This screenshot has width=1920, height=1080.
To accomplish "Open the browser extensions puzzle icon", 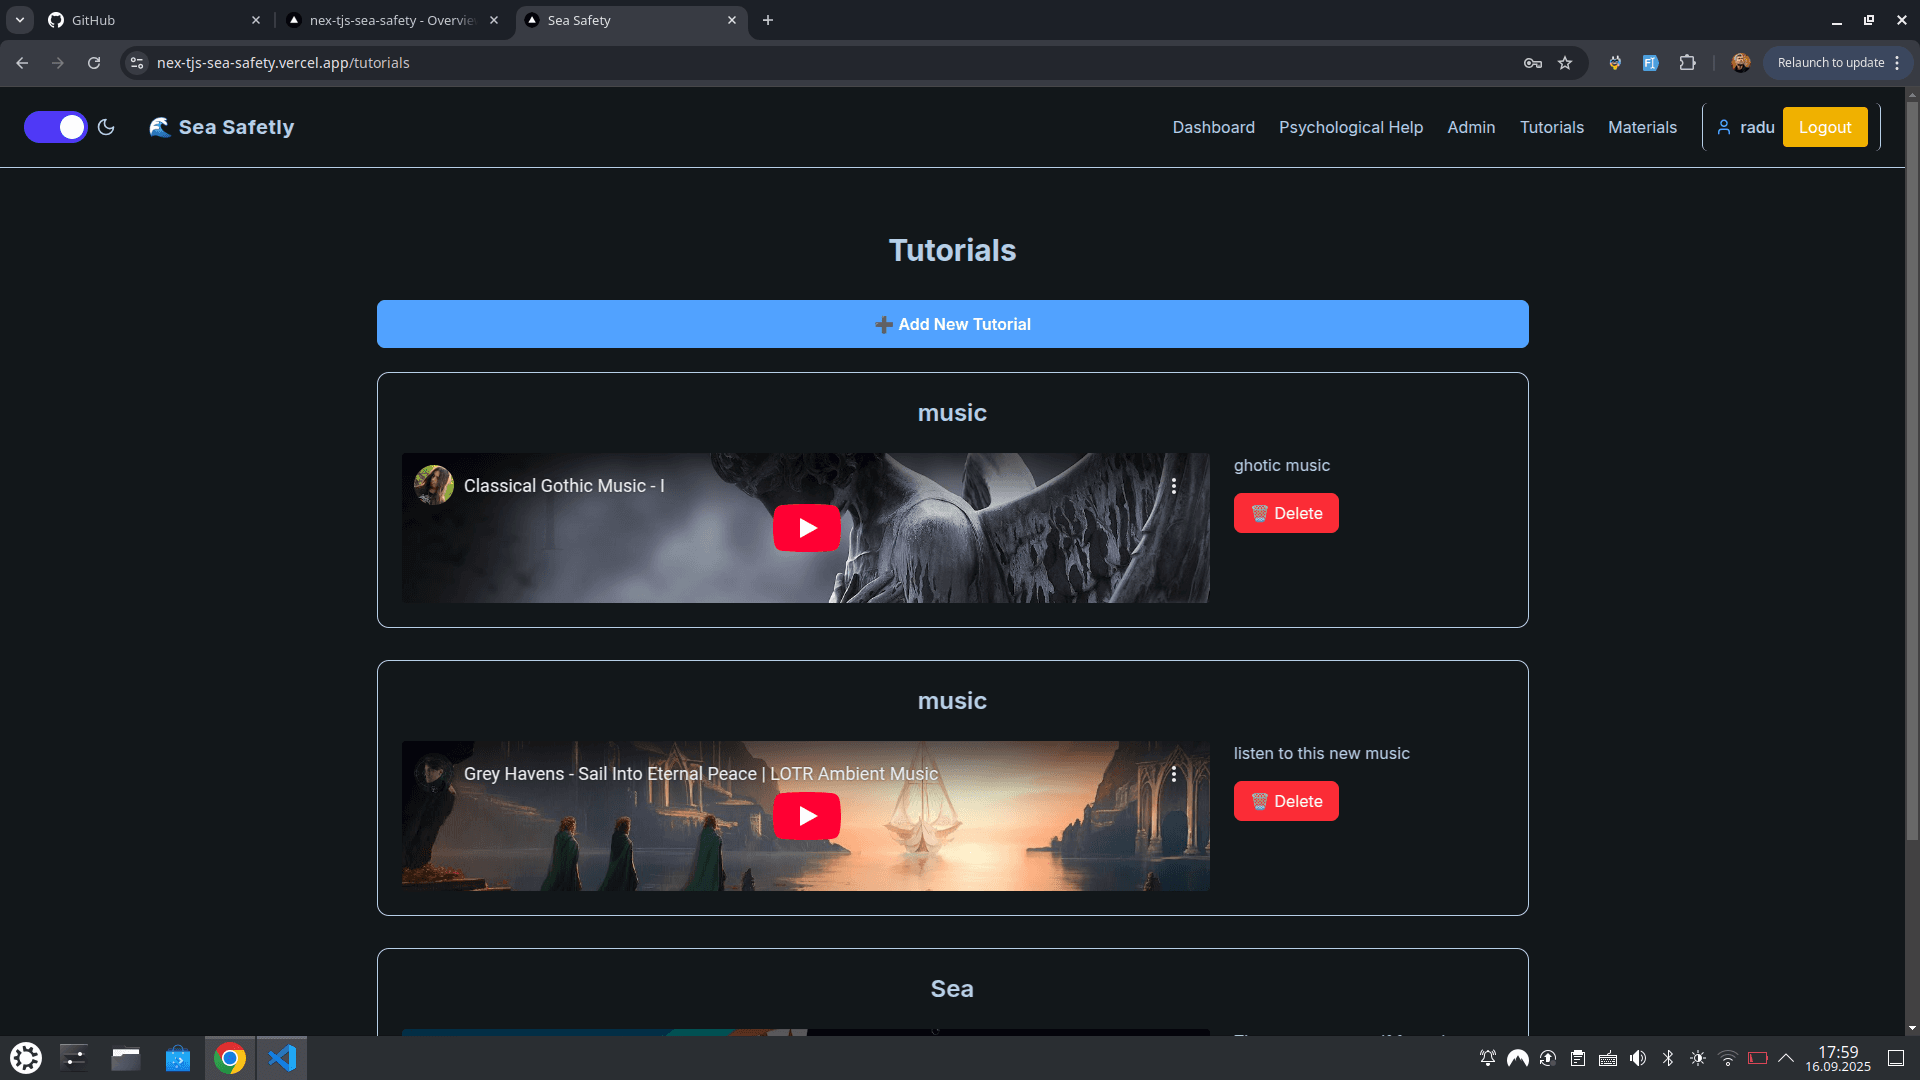I will click(1687, 63).
